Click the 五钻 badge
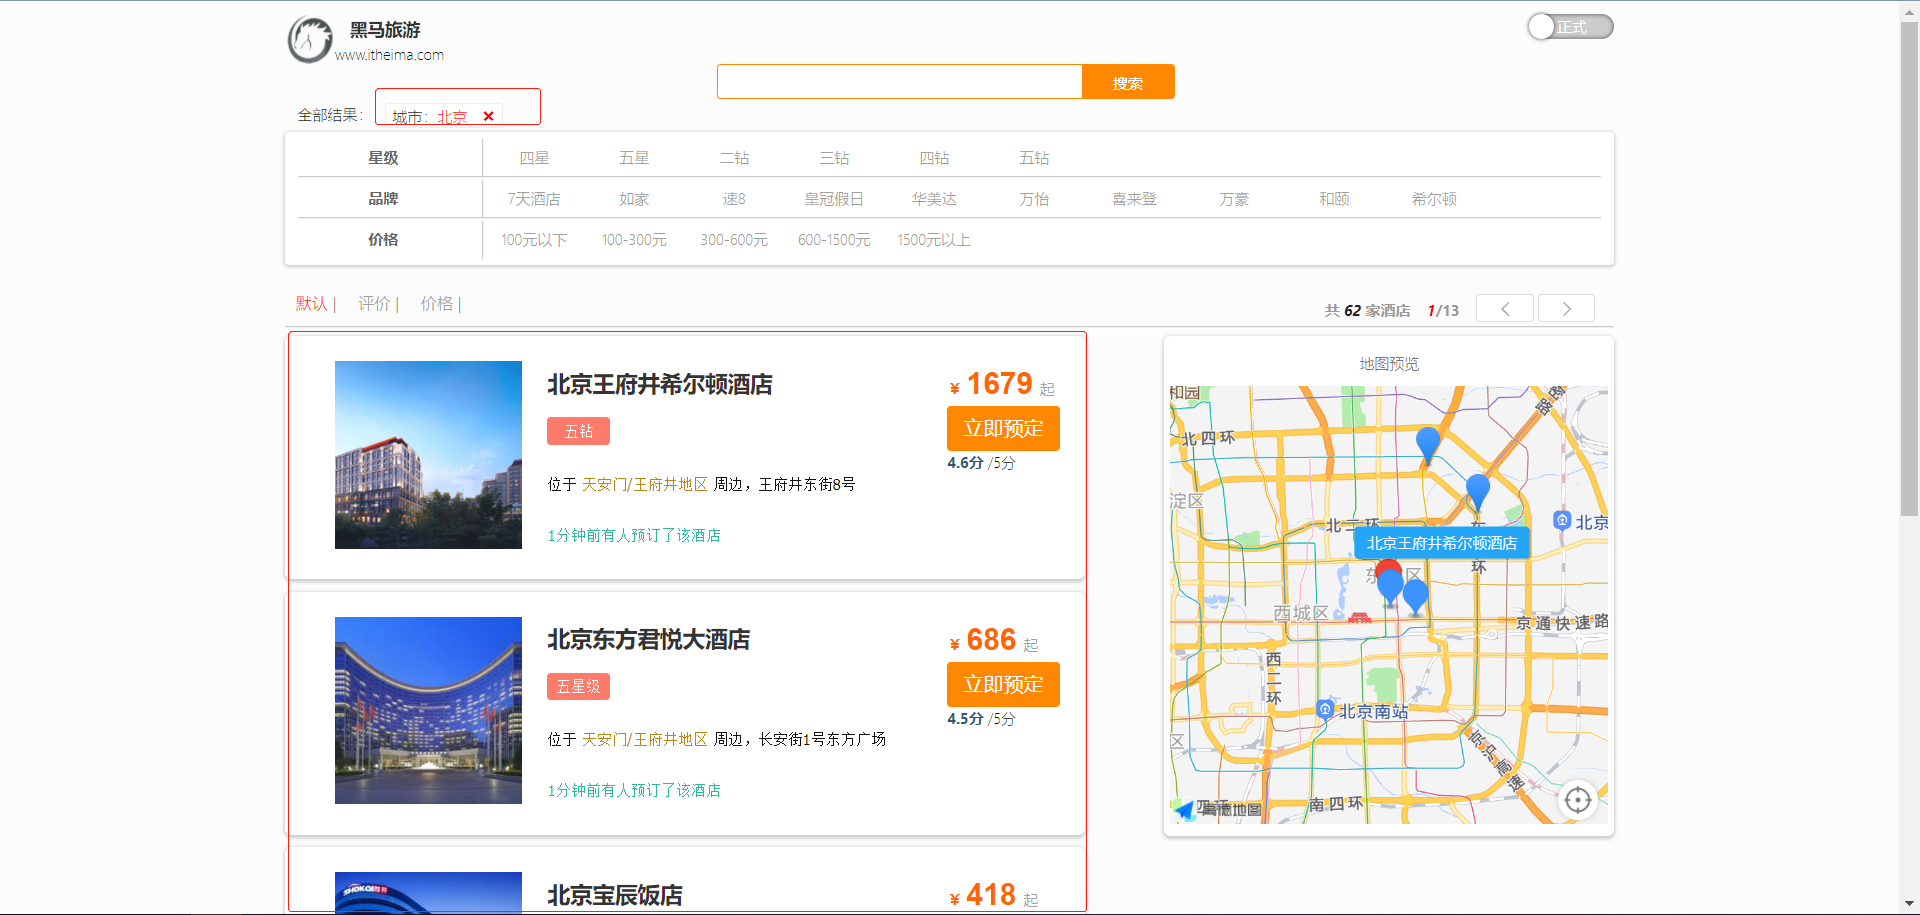The height and width of the screenshot is (915, 1920). [x=578, y=431]
